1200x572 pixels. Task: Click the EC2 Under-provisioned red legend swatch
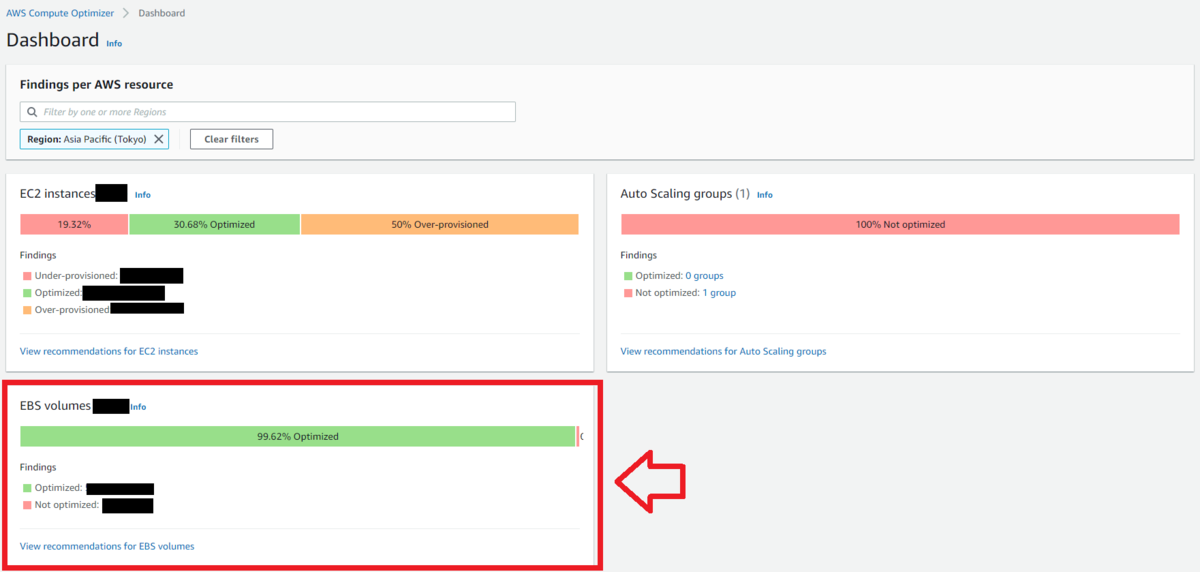pos(27,275)
